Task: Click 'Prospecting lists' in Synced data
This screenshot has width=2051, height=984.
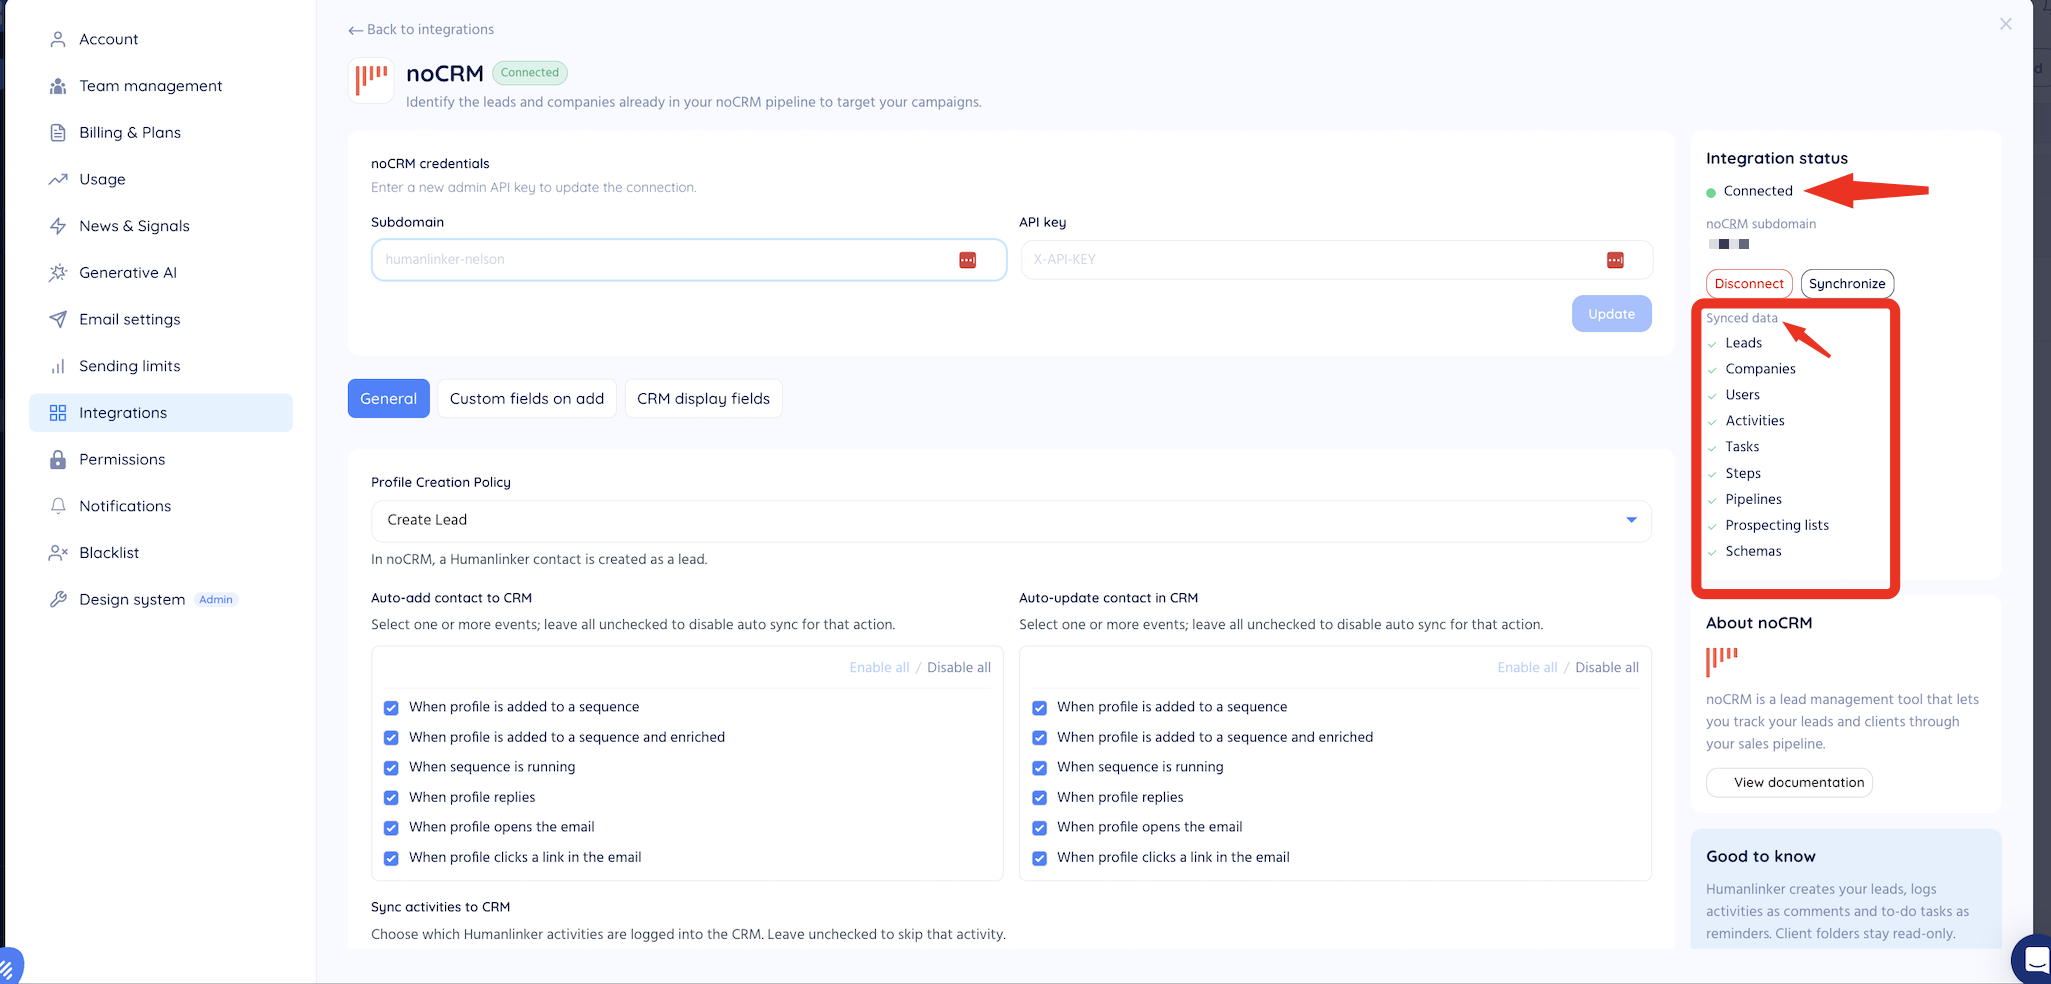Action: (x=1777, y=525)
